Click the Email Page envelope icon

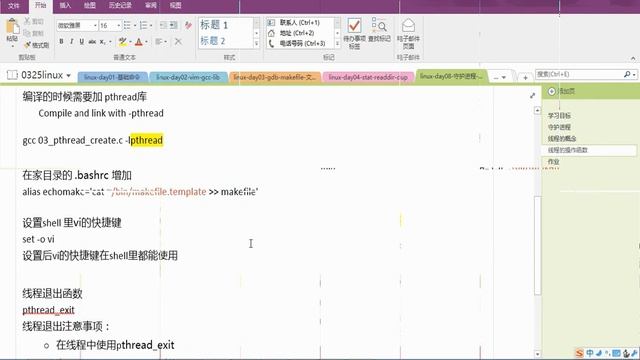[408, 26]
